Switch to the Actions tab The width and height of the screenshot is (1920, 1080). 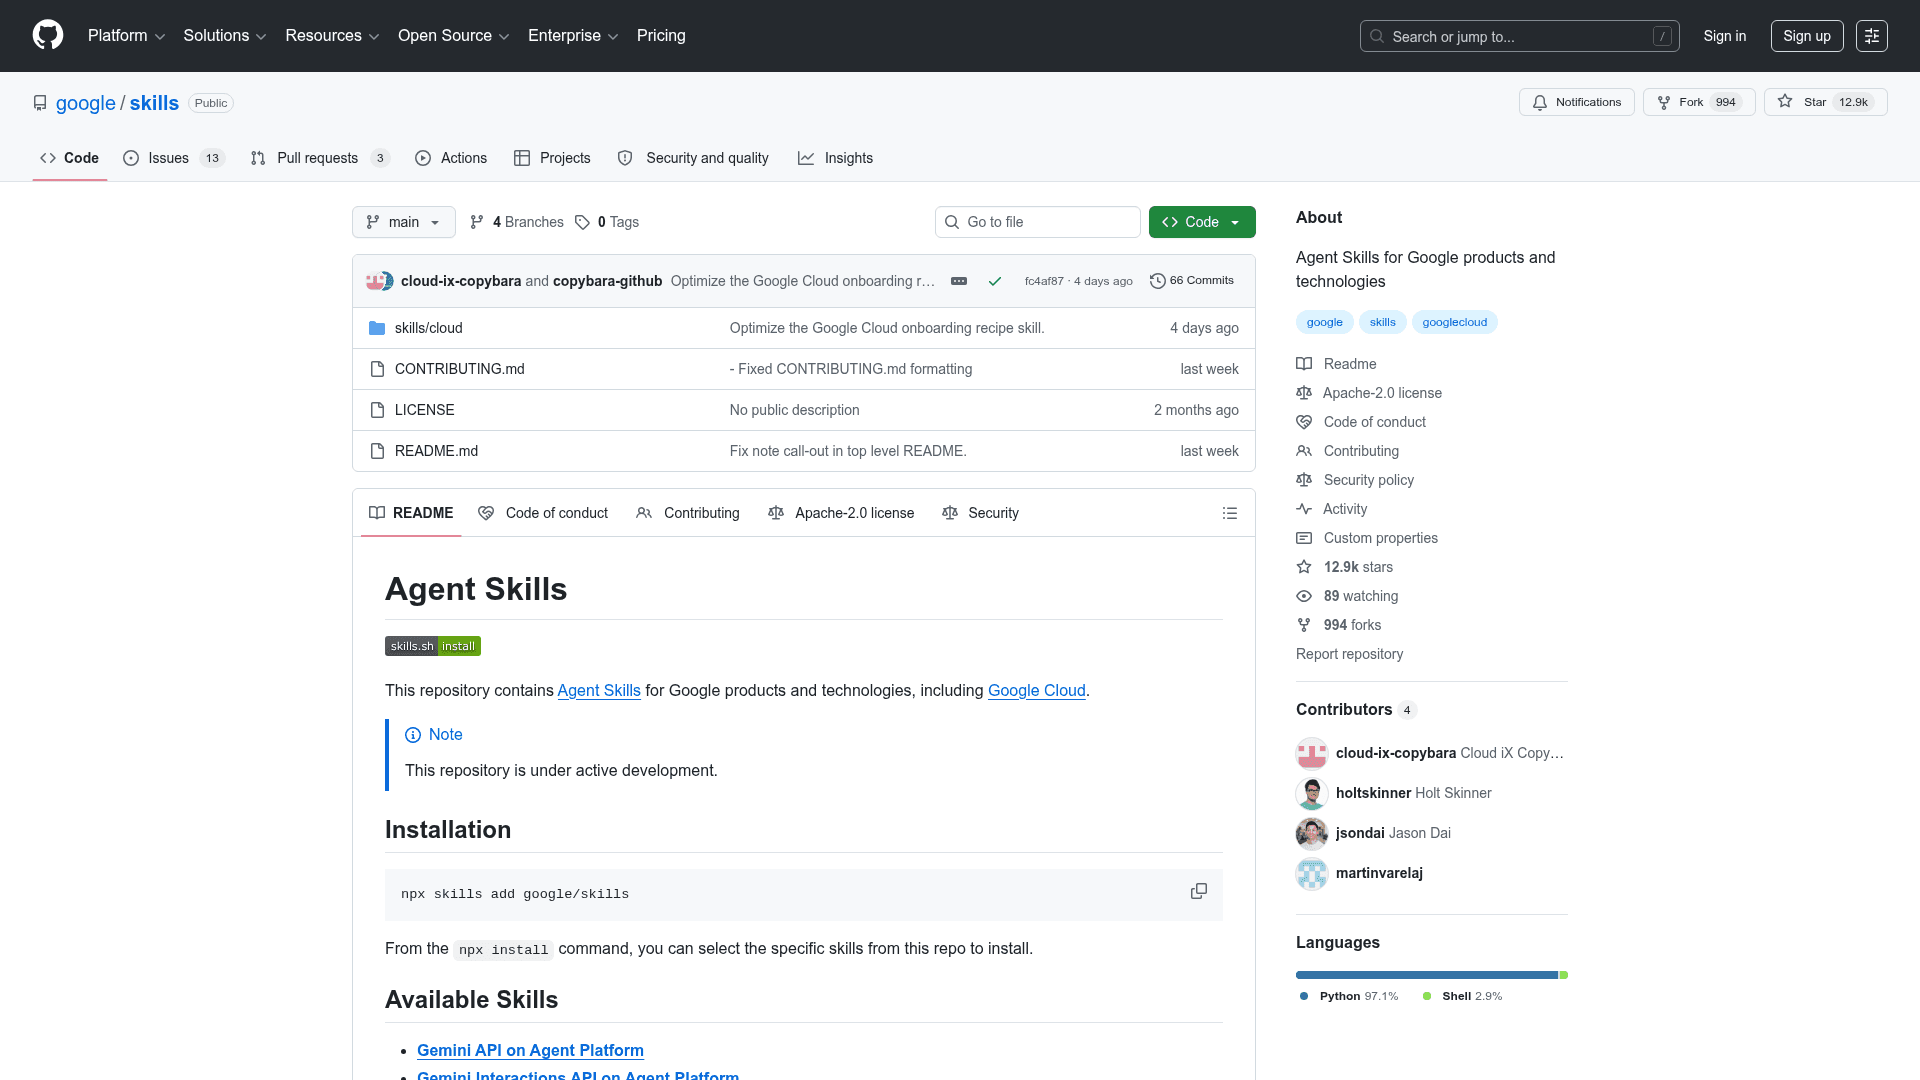(x=451, y=158)
